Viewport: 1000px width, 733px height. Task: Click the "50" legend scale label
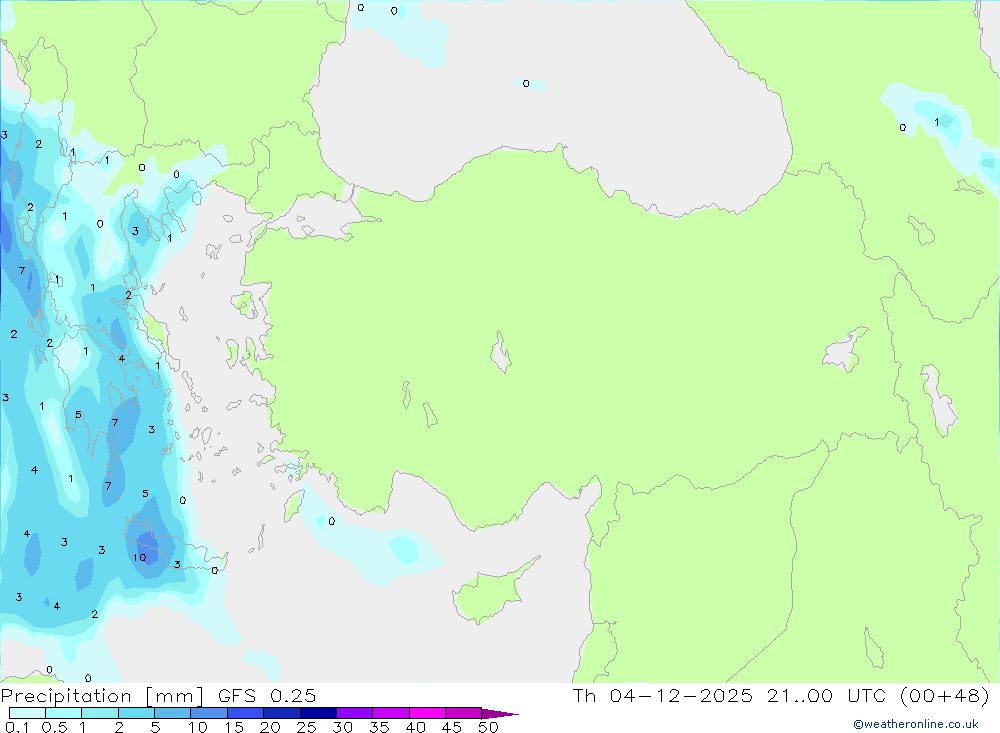488,727
